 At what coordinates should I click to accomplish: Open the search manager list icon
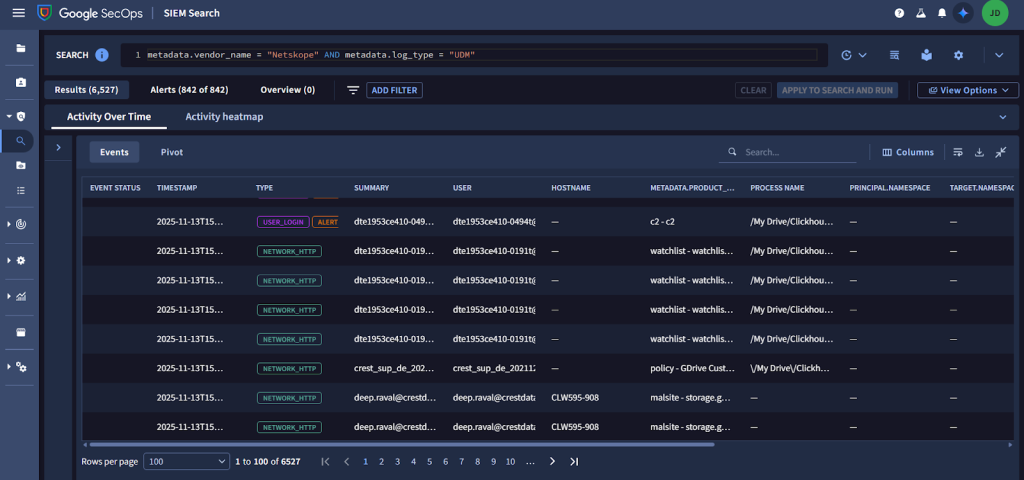tap(895, 56)
